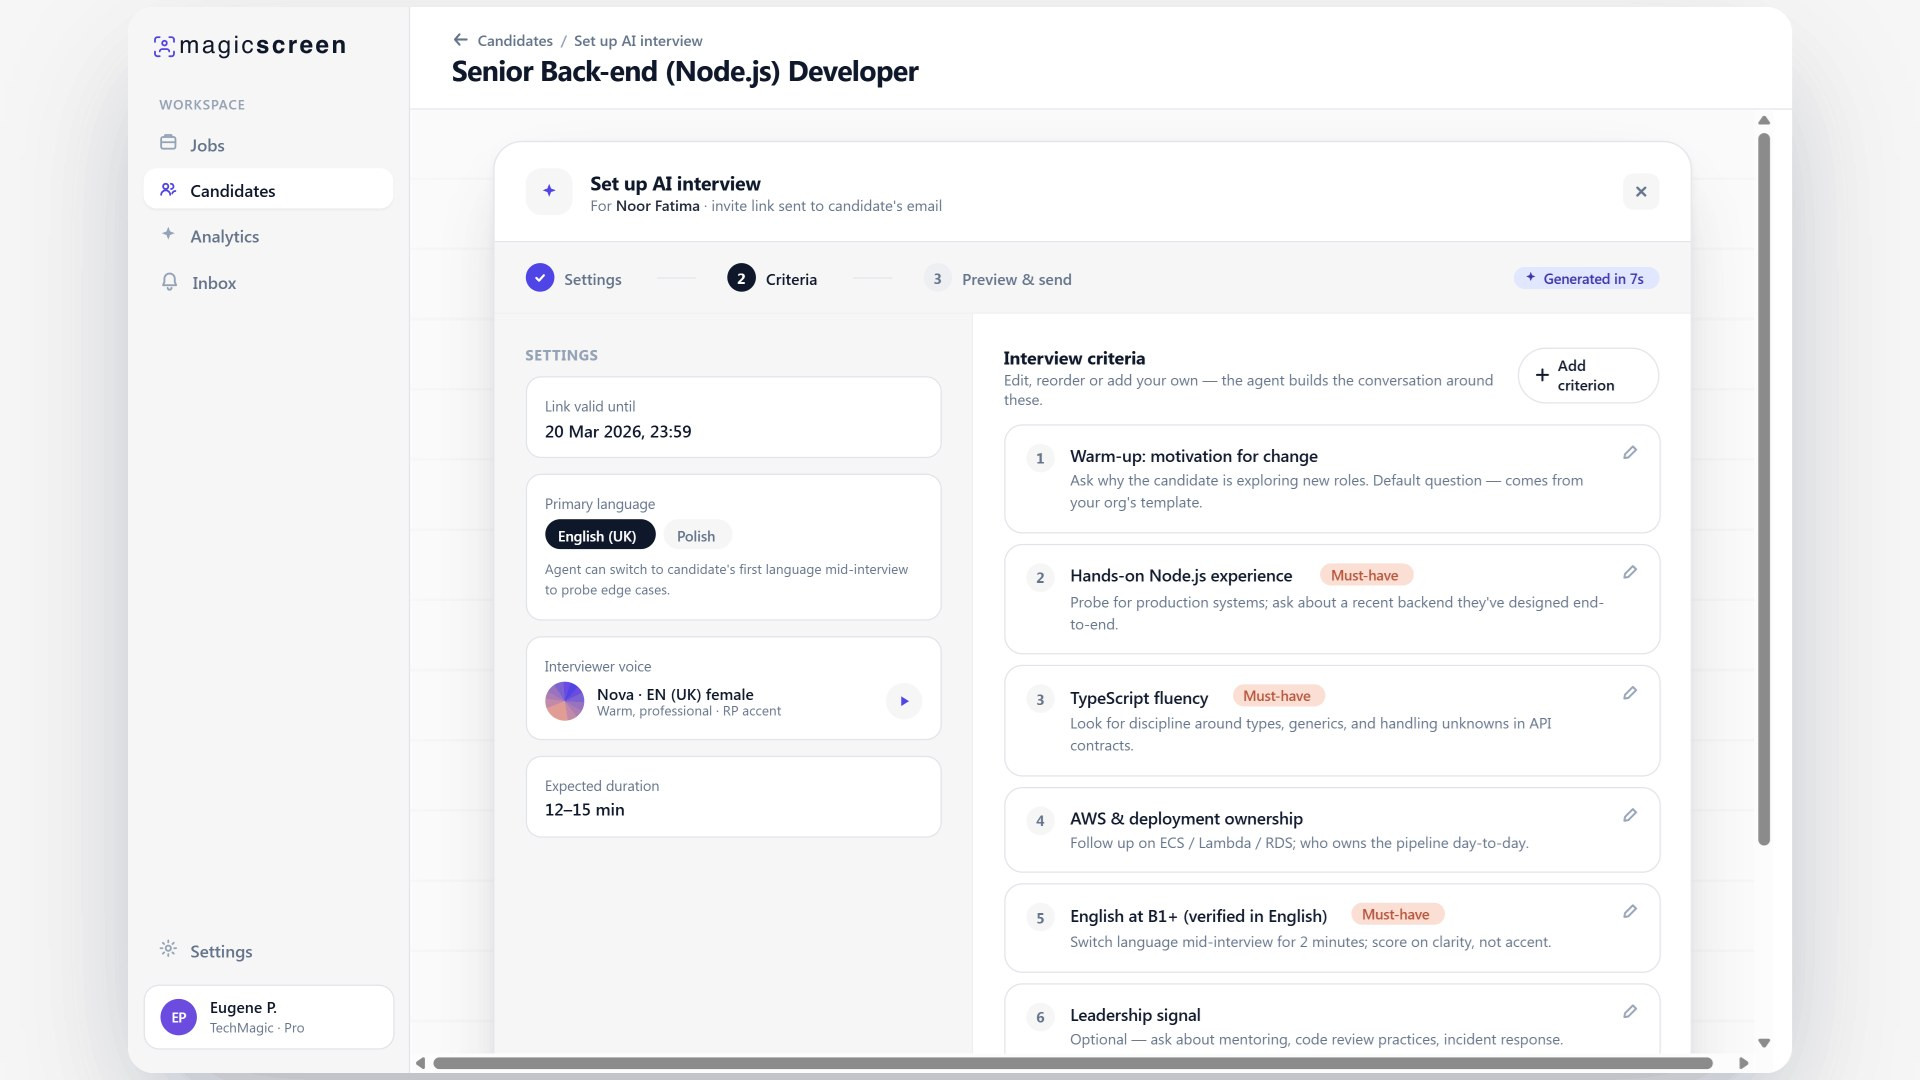Select the Criteria step
This screenshot has height=1080, width=1920.
pos(772,278)
